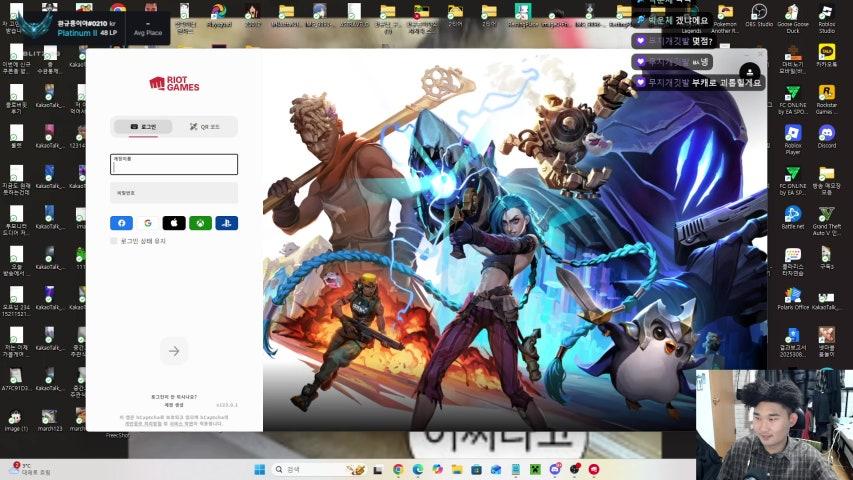Image resolution: width=853 pixels, height=480 pixels.
Task: Open the Battle.net desktop shortcut
Action: pyautogui.click(x=793, y=217)
